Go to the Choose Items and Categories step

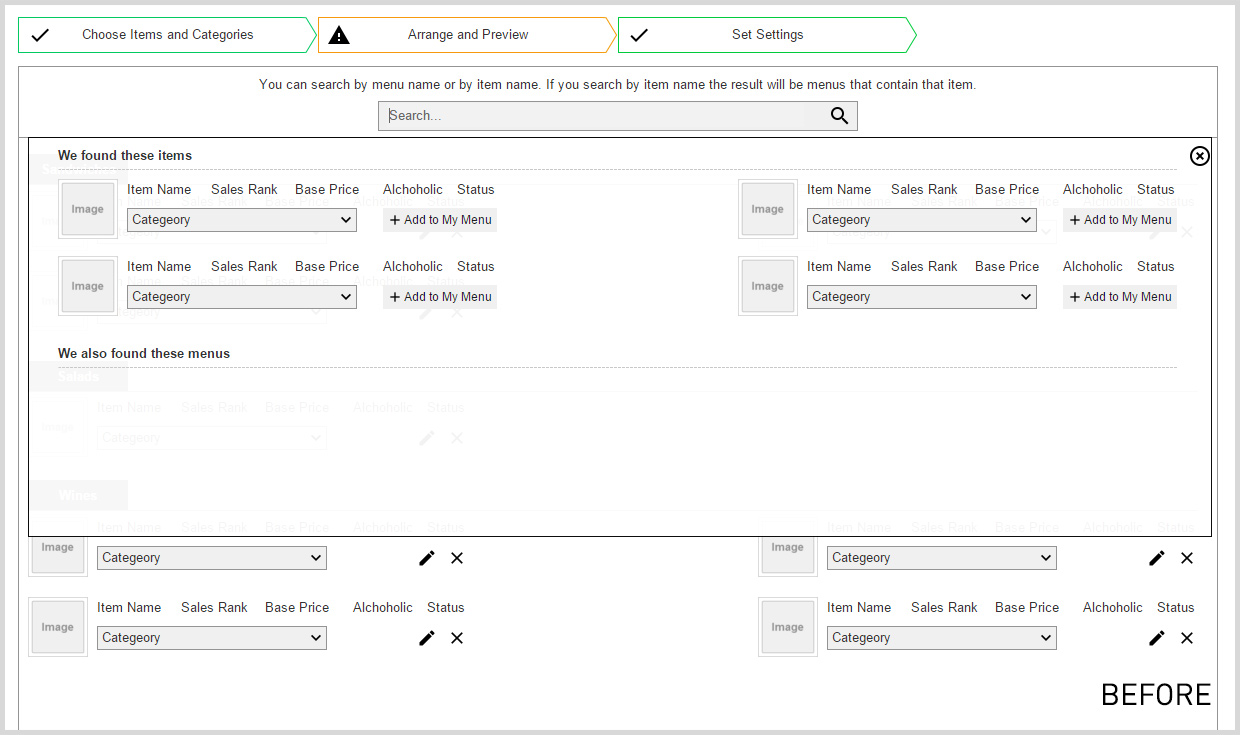point(167,35)
